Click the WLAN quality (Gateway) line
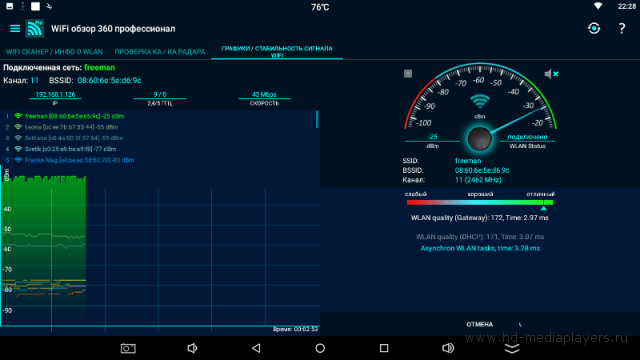This screenshot has width=640, height=360. pyautogui.click(x=480, y=218)
